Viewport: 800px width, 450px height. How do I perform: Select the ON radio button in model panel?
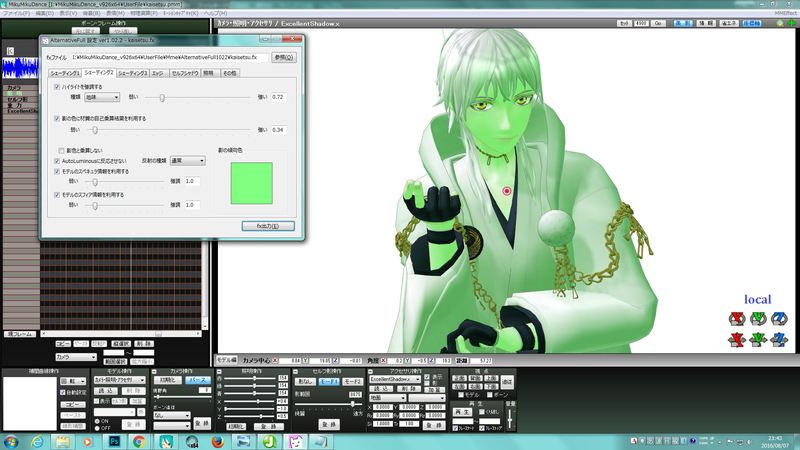pos(97,421)
